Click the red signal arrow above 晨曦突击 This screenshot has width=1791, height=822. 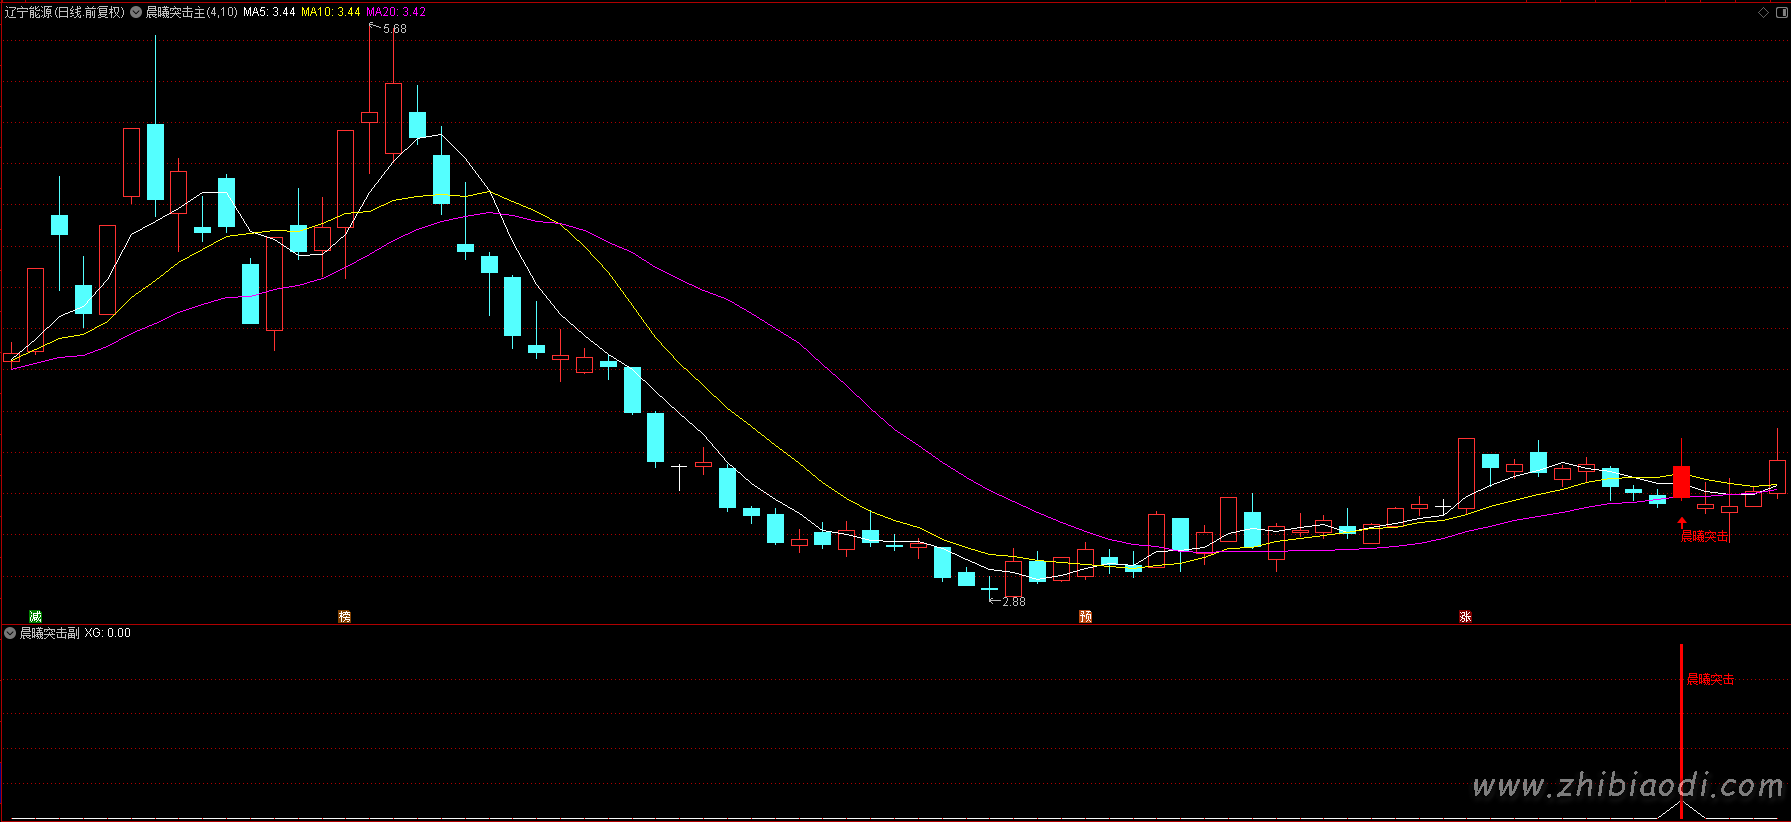(1682, 522)
